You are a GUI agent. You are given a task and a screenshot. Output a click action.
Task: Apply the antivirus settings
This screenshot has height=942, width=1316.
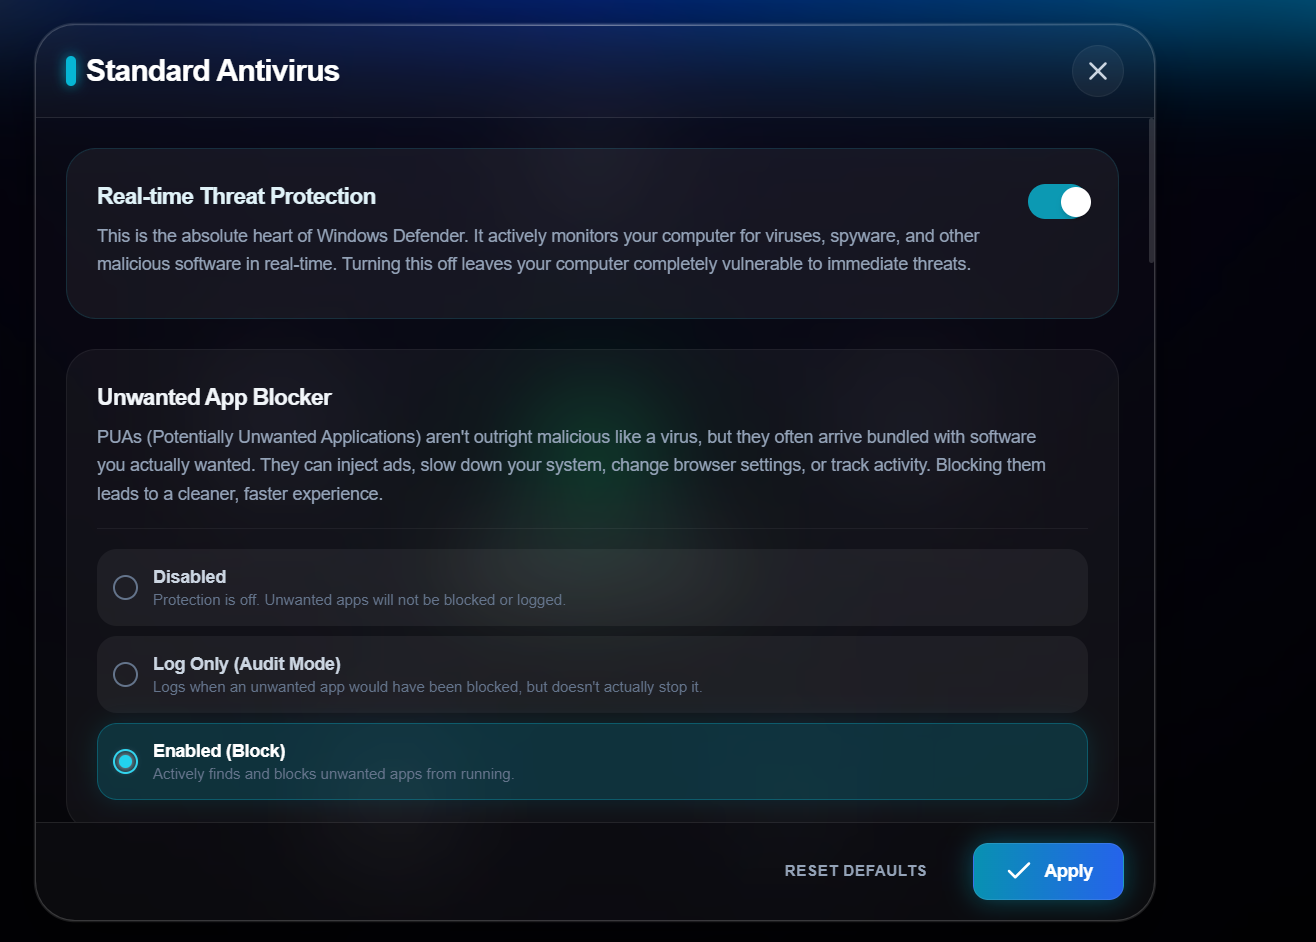point(1048,871)
